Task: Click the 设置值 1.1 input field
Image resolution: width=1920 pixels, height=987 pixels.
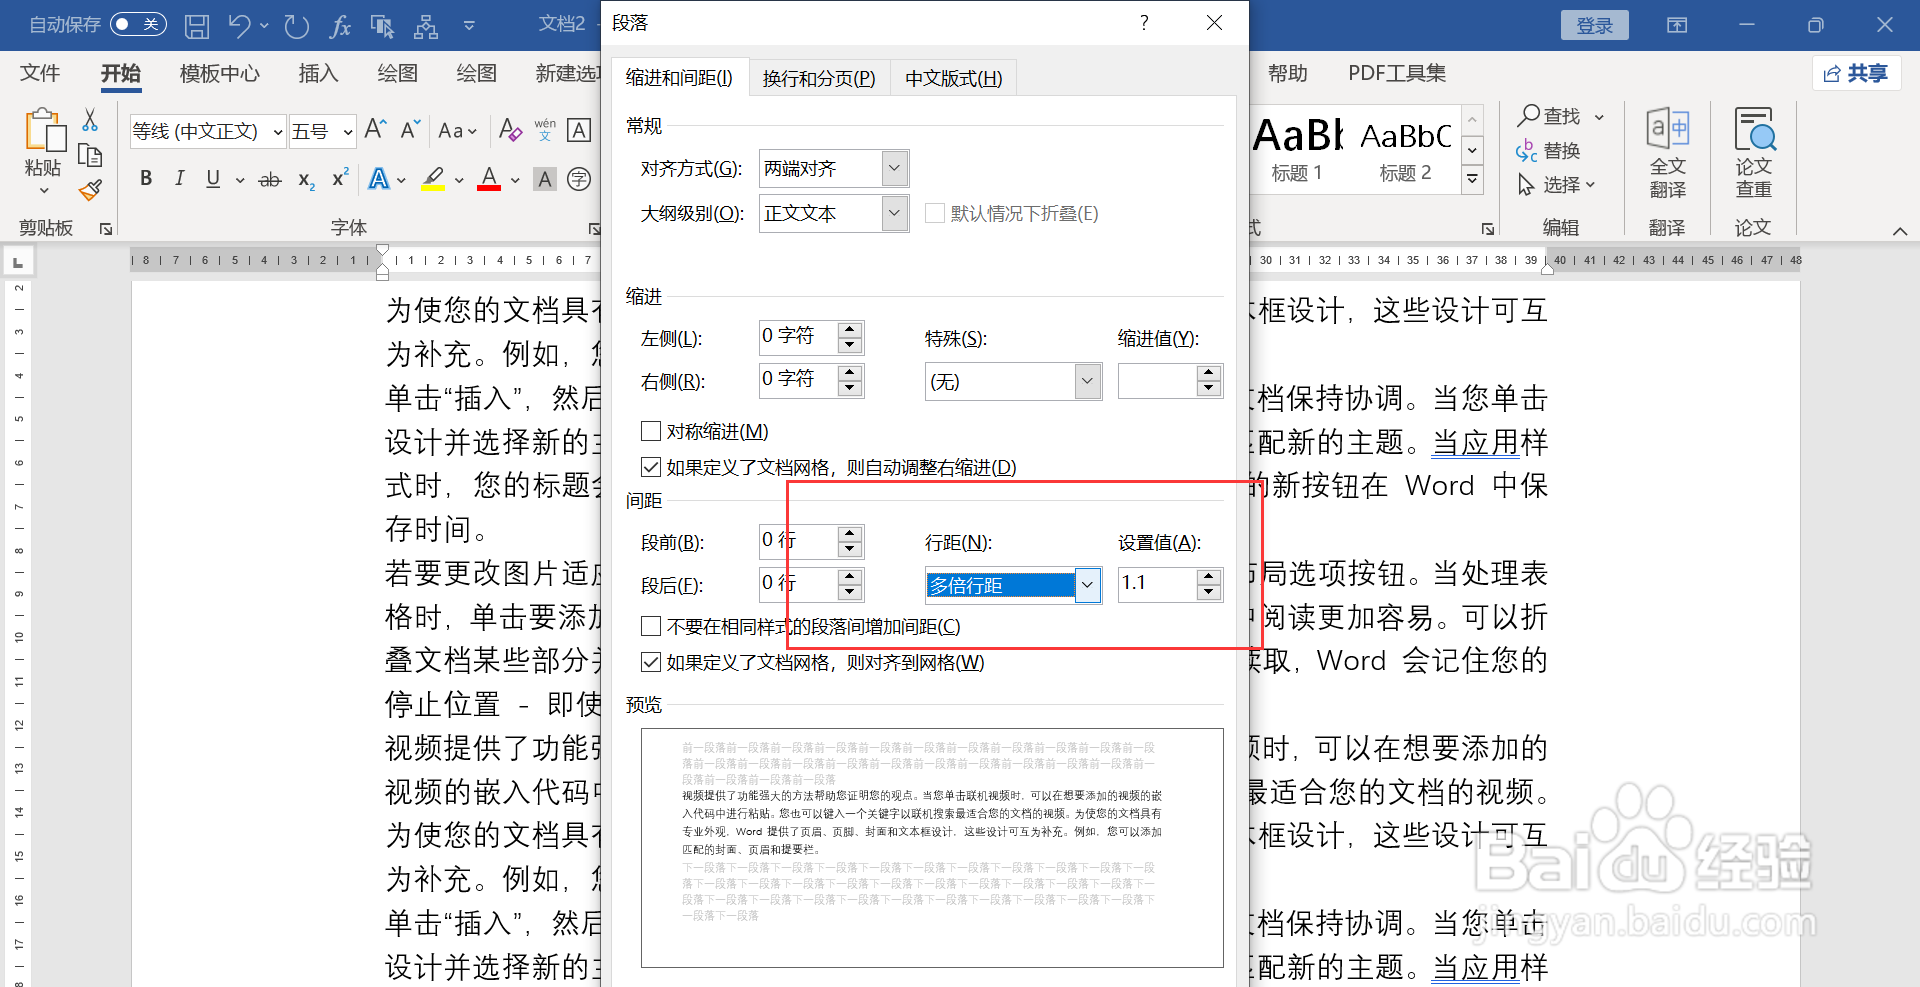Action: click(x=1157, y=584)
